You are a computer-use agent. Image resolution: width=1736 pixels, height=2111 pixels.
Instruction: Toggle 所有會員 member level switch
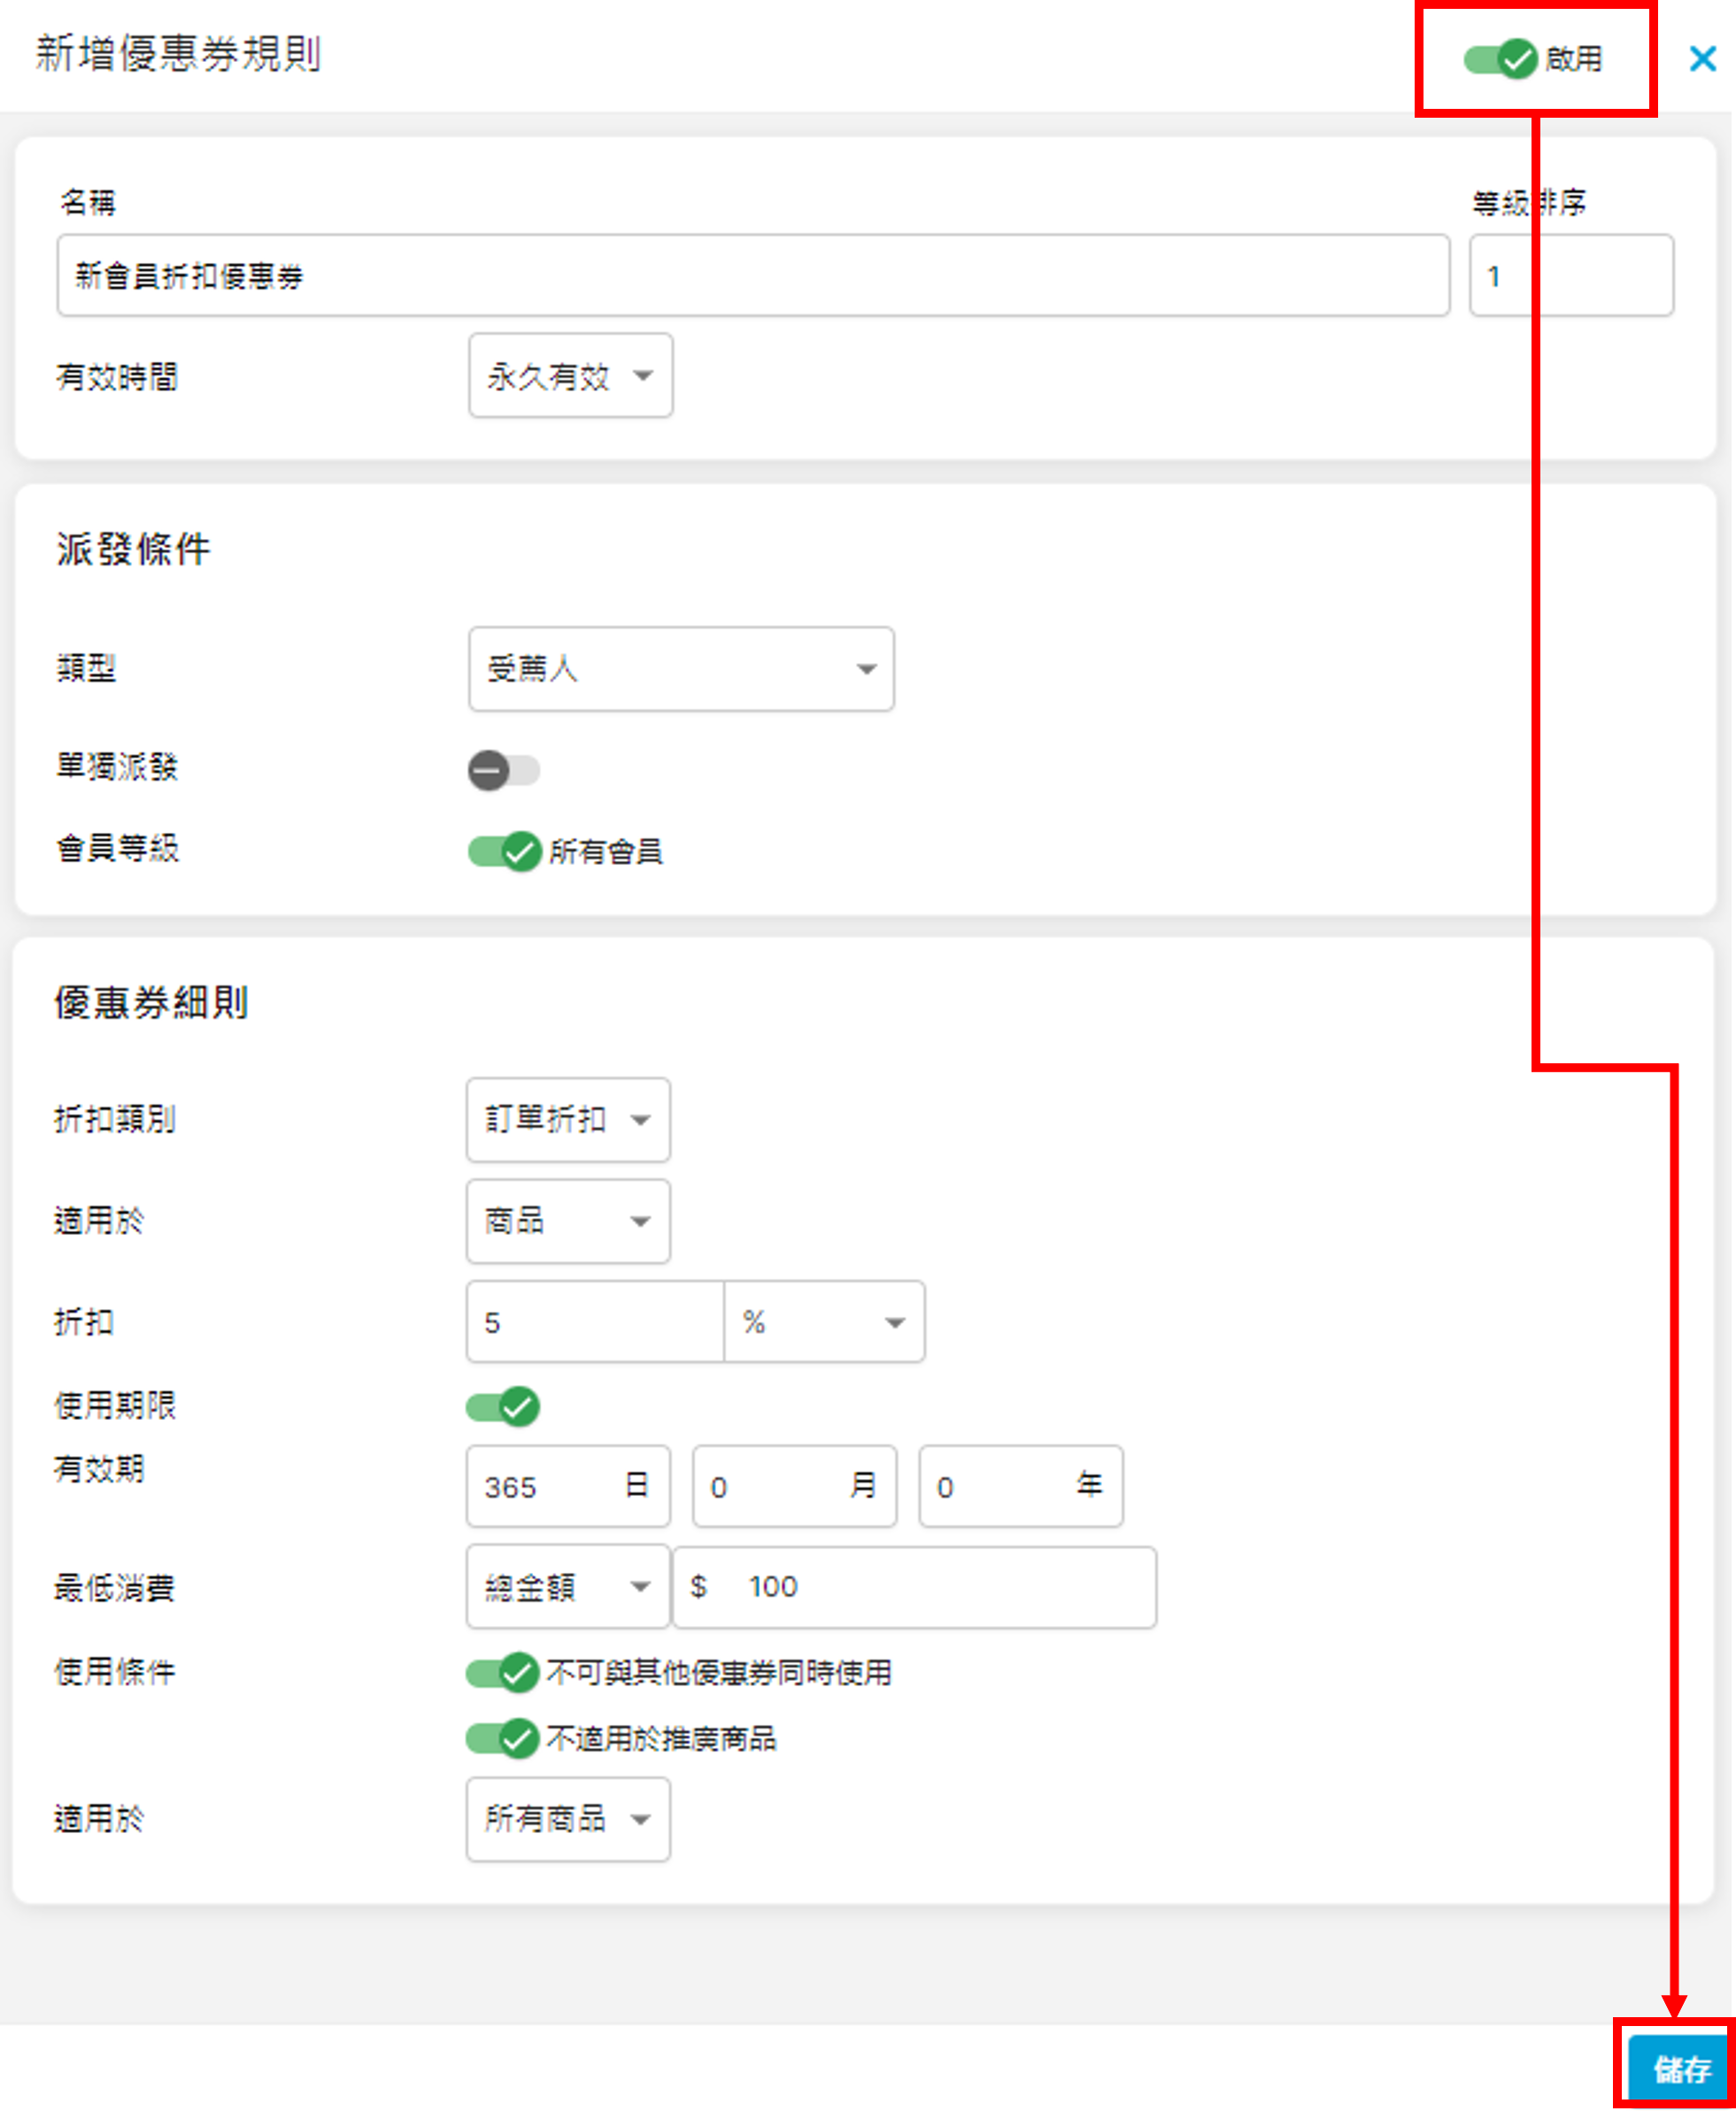coord(504,851)
